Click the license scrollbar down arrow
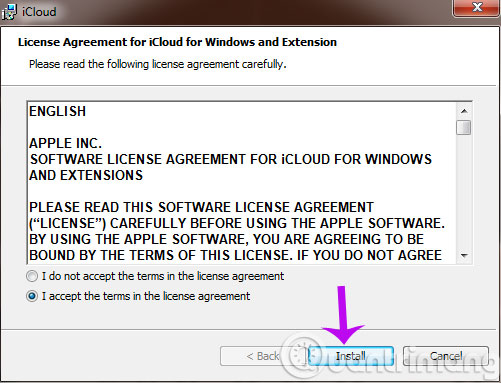This screenshot has width=501, height=383. [x=464, y=256]
